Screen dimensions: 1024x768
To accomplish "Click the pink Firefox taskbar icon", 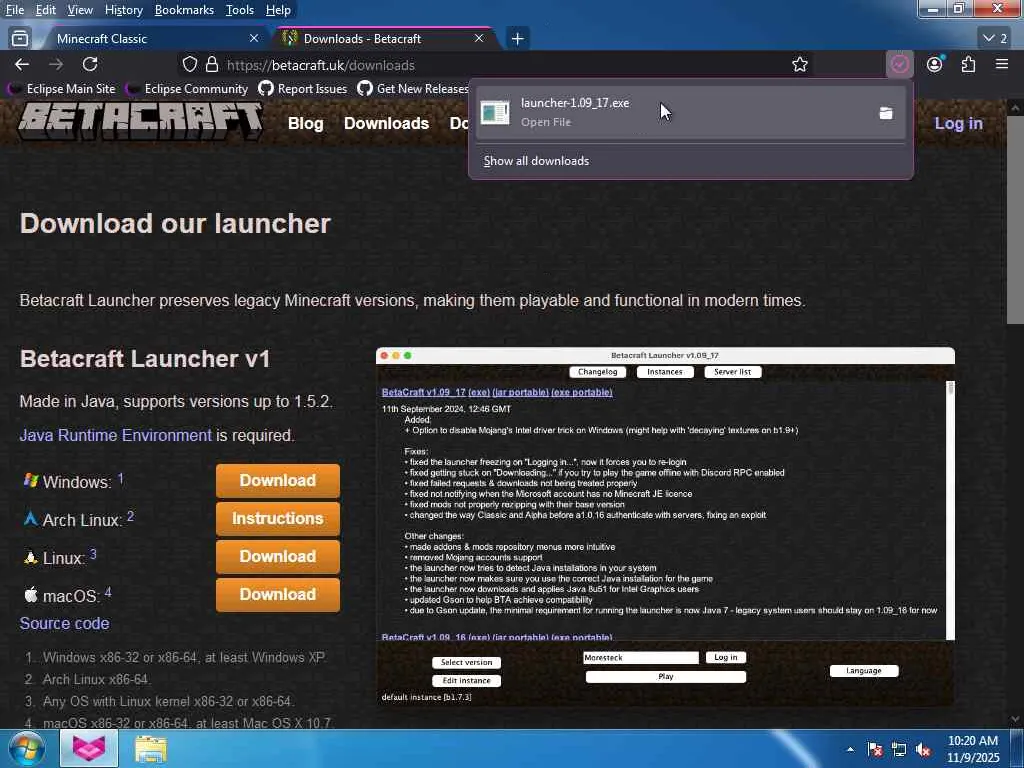I will 89,748.
